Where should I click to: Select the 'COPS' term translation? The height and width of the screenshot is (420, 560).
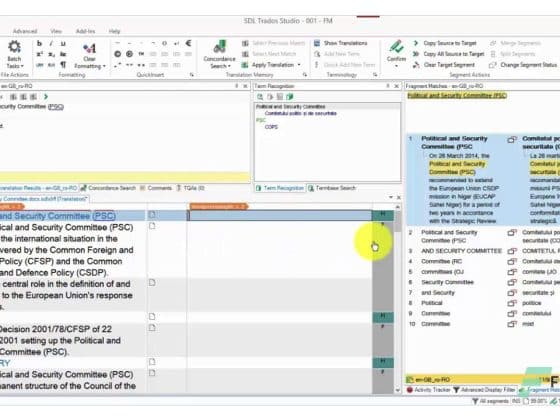point(271,127)
